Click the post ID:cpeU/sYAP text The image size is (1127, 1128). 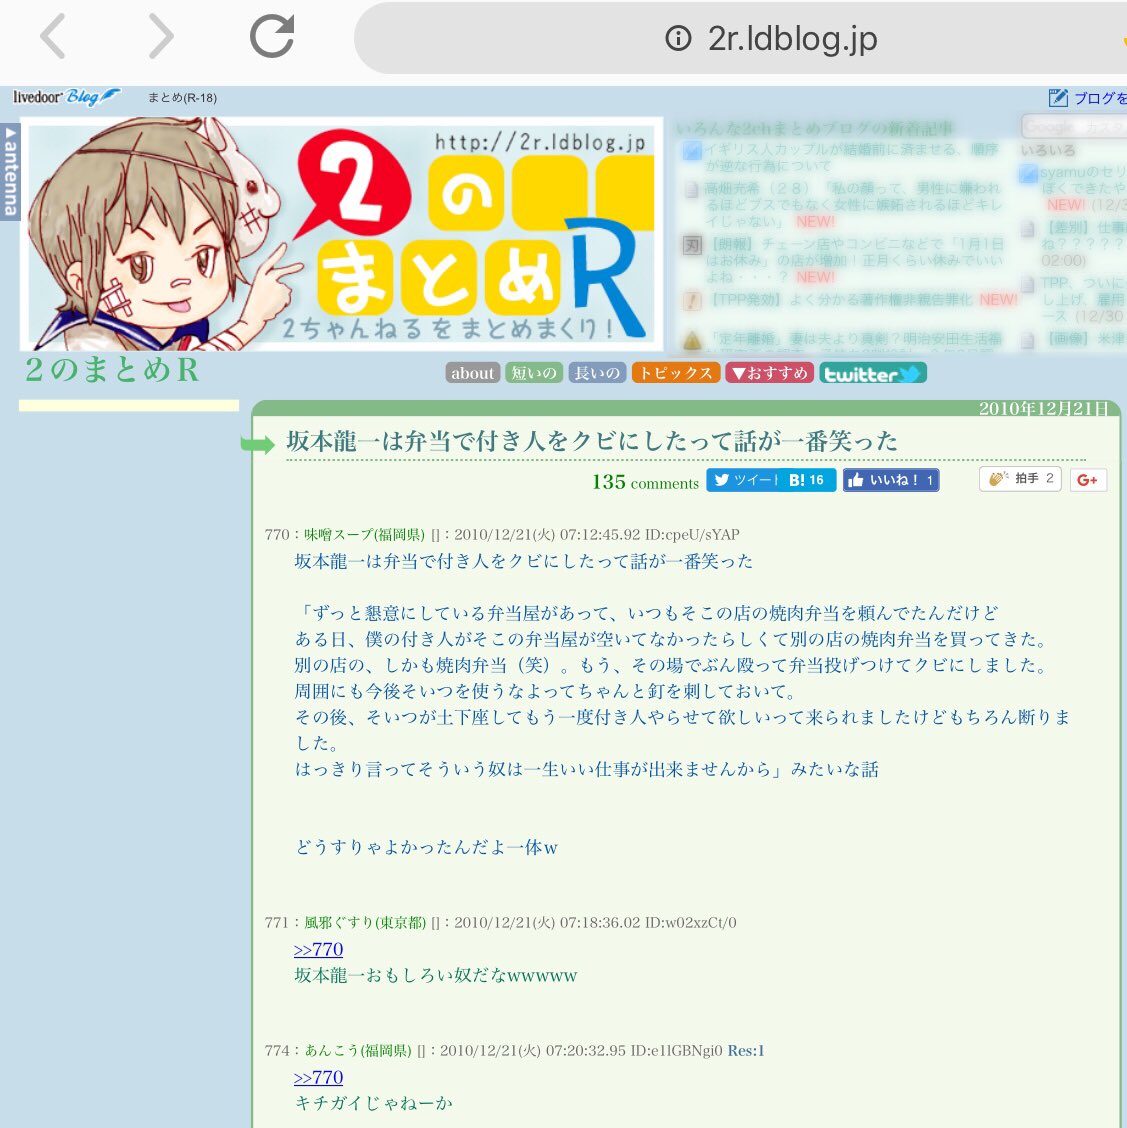pos(692,535)
